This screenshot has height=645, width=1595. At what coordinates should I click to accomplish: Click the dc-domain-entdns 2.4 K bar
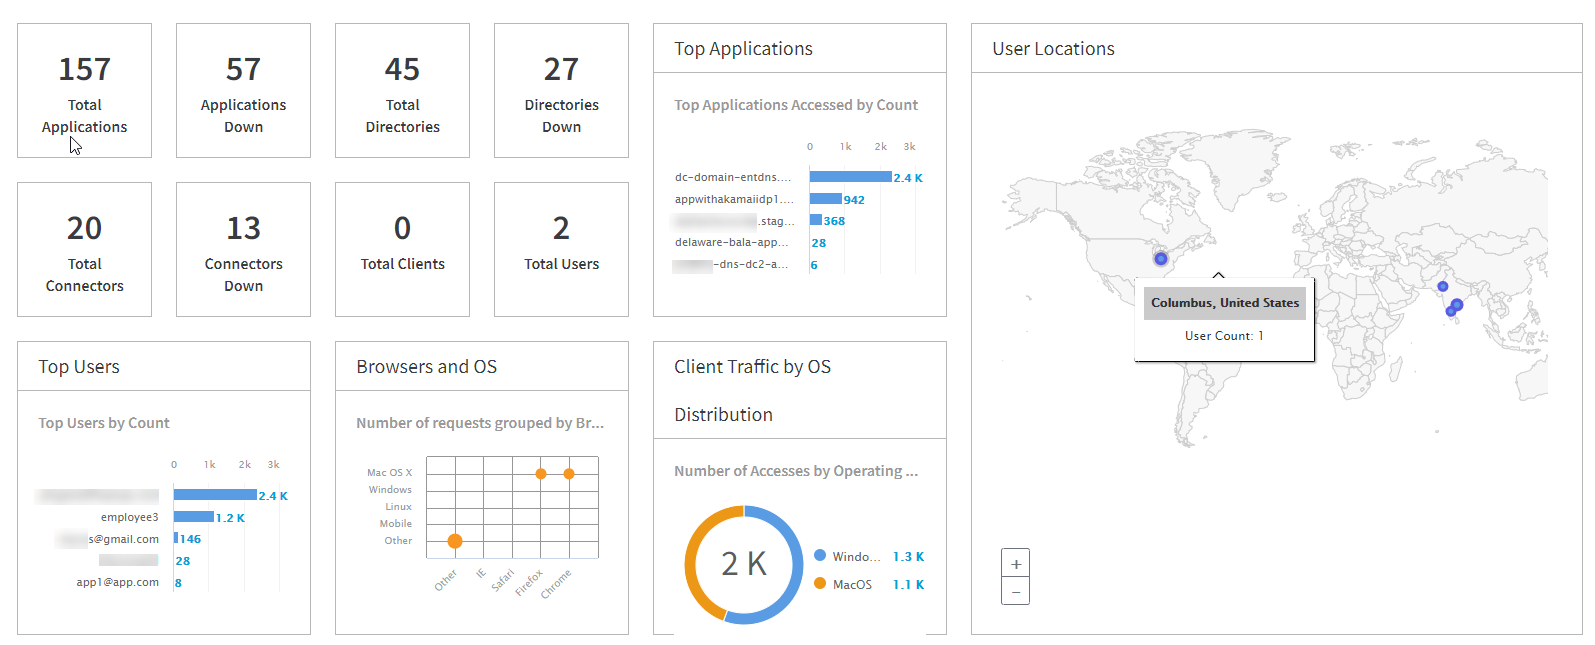[850, 177]
